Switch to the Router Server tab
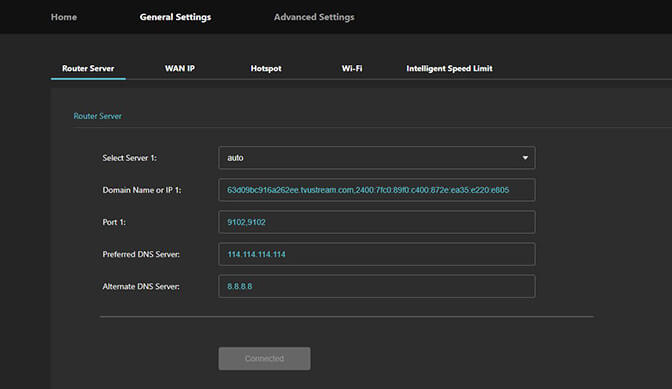 click(88, 69)
